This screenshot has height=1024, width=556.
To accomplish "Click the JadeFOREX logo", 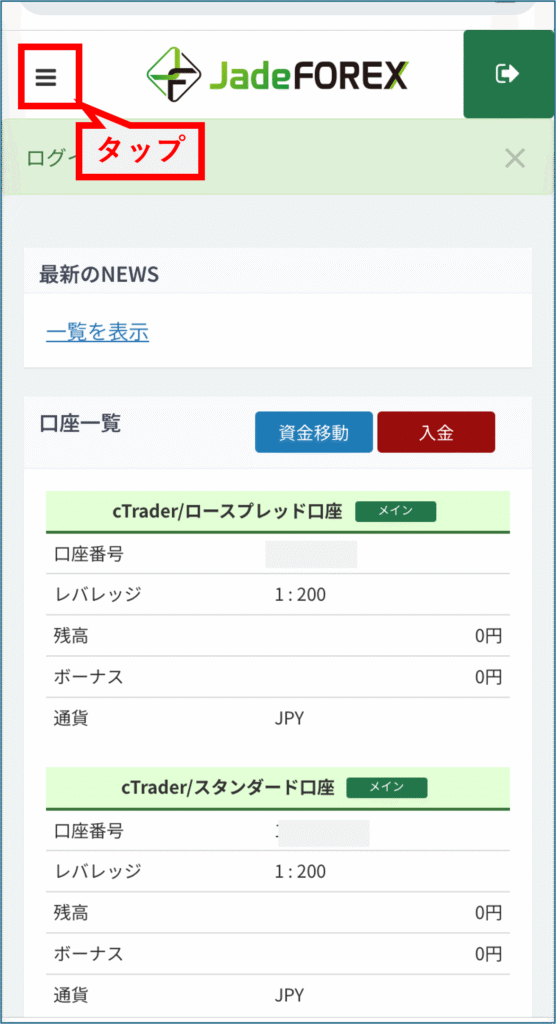I will click(277, 74).
